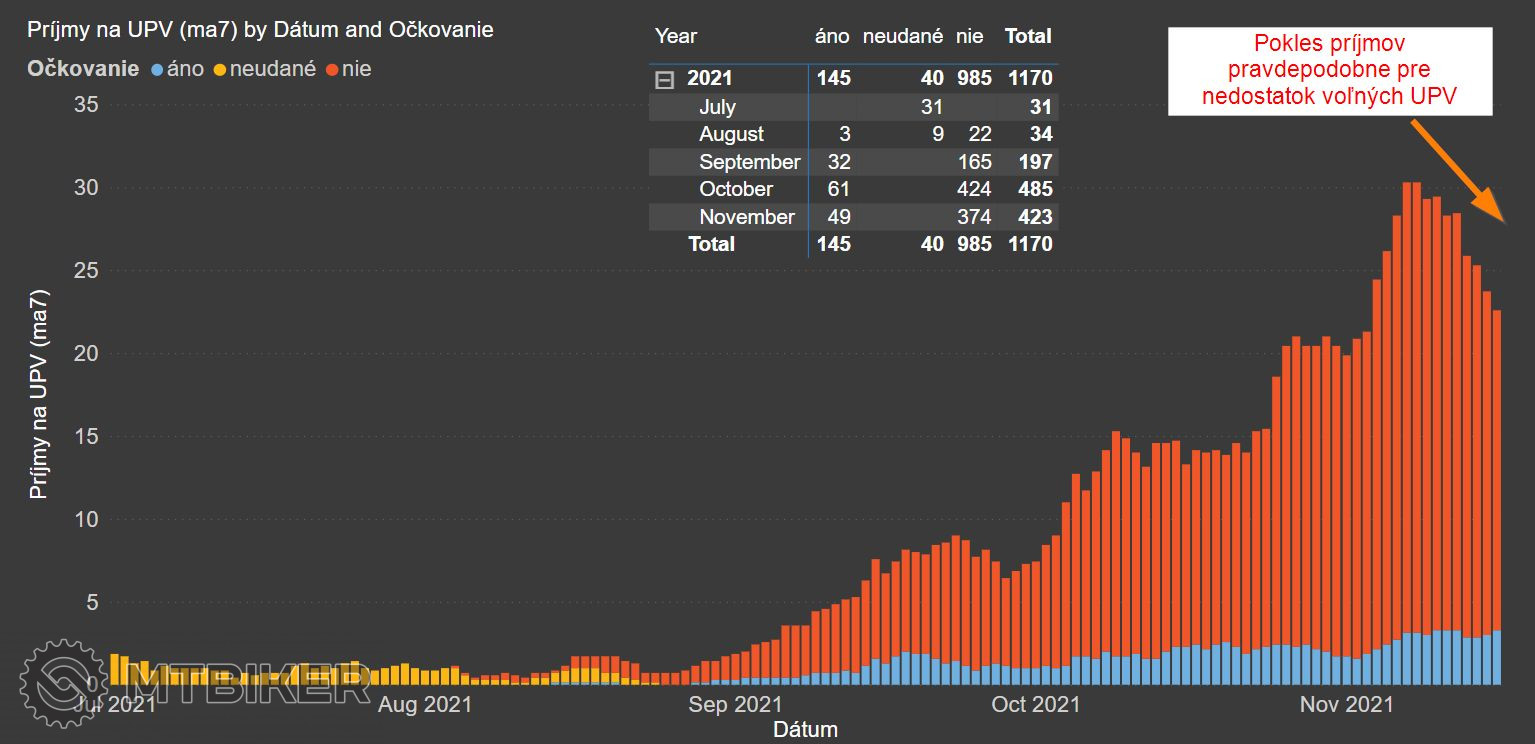1535x744 pixels.
Task: Select the July row in the table
Action: click(x=717, y=107)
